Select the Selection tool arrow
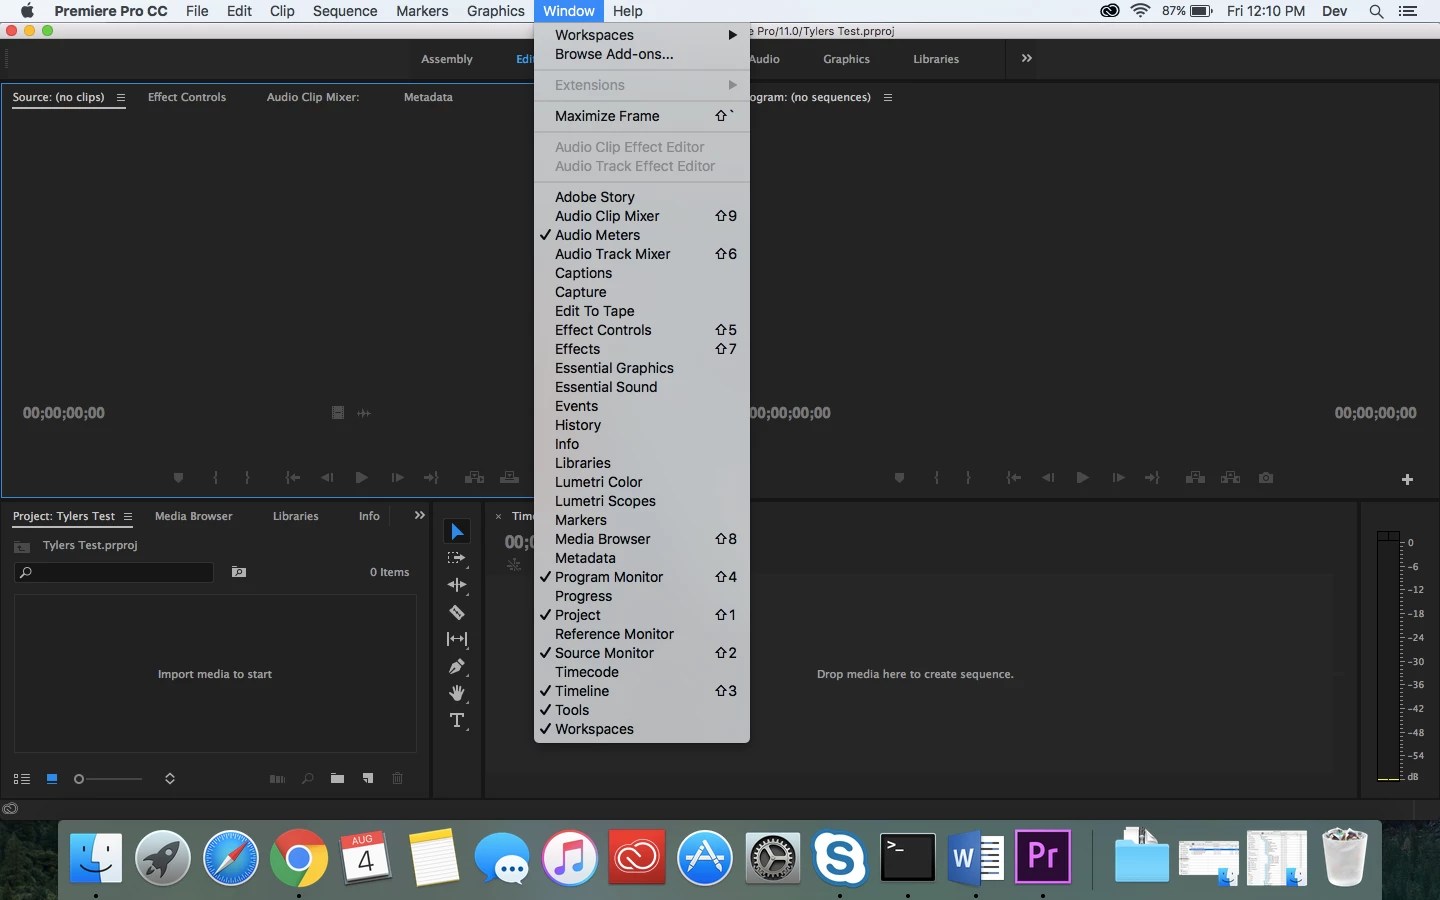Screen dimensions: 1440x900 pos(457,531)
